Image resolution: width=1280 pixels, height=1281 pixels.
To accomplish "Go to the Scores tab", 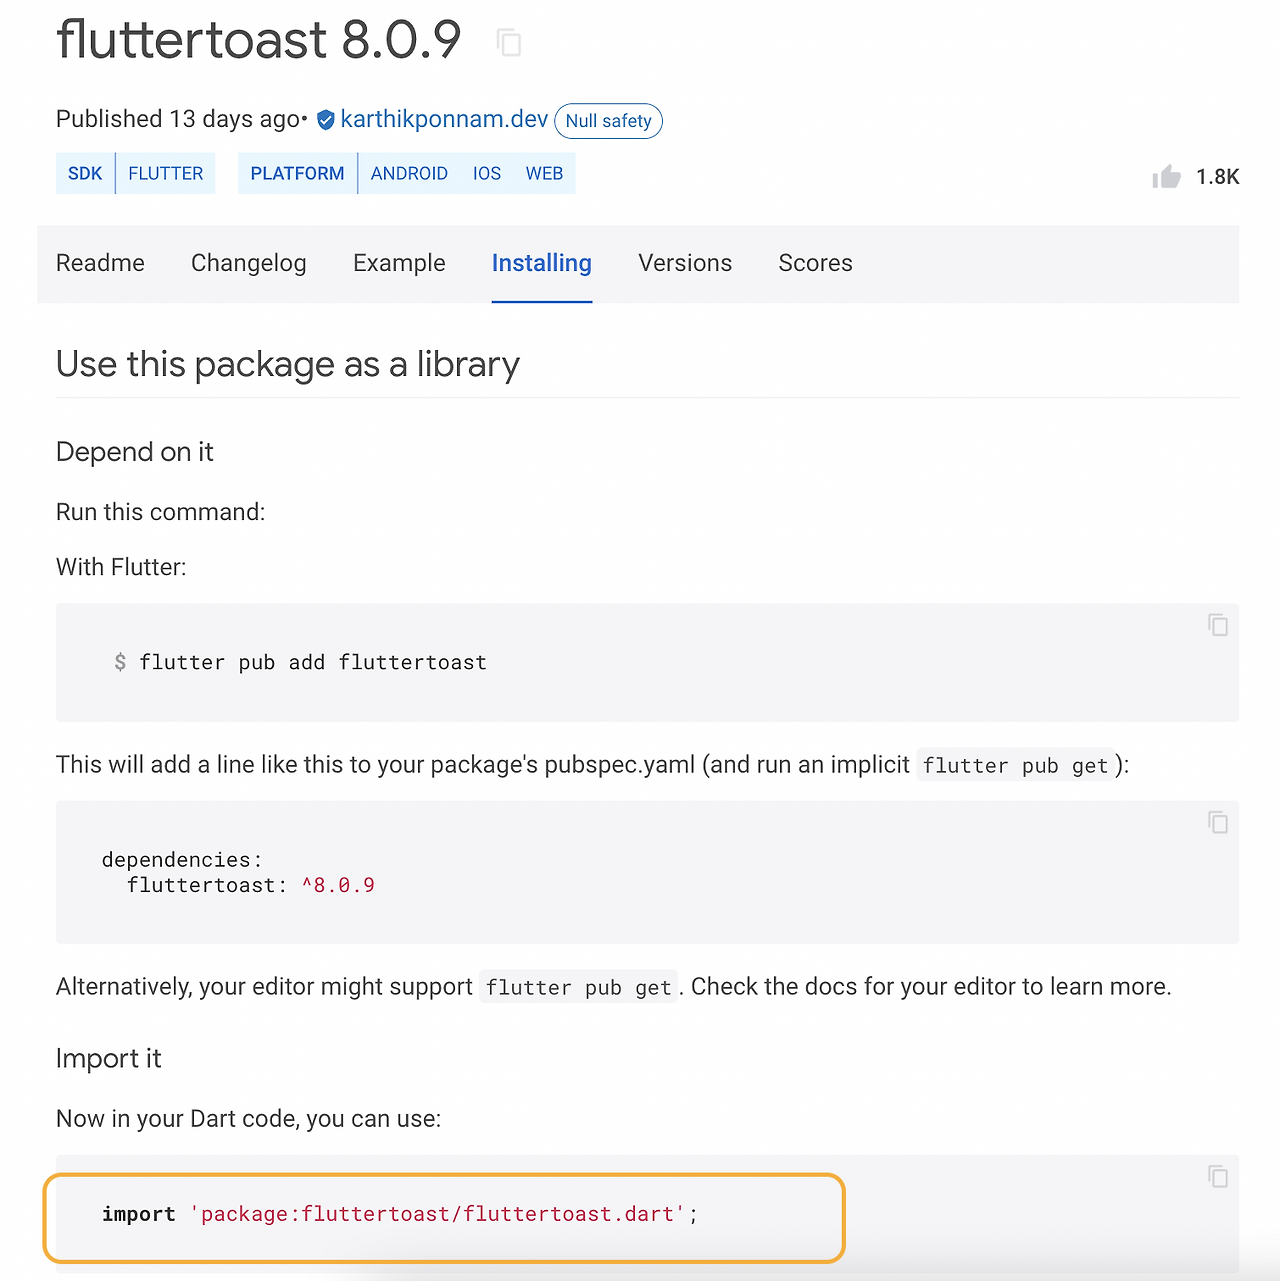I will point(815,263).
